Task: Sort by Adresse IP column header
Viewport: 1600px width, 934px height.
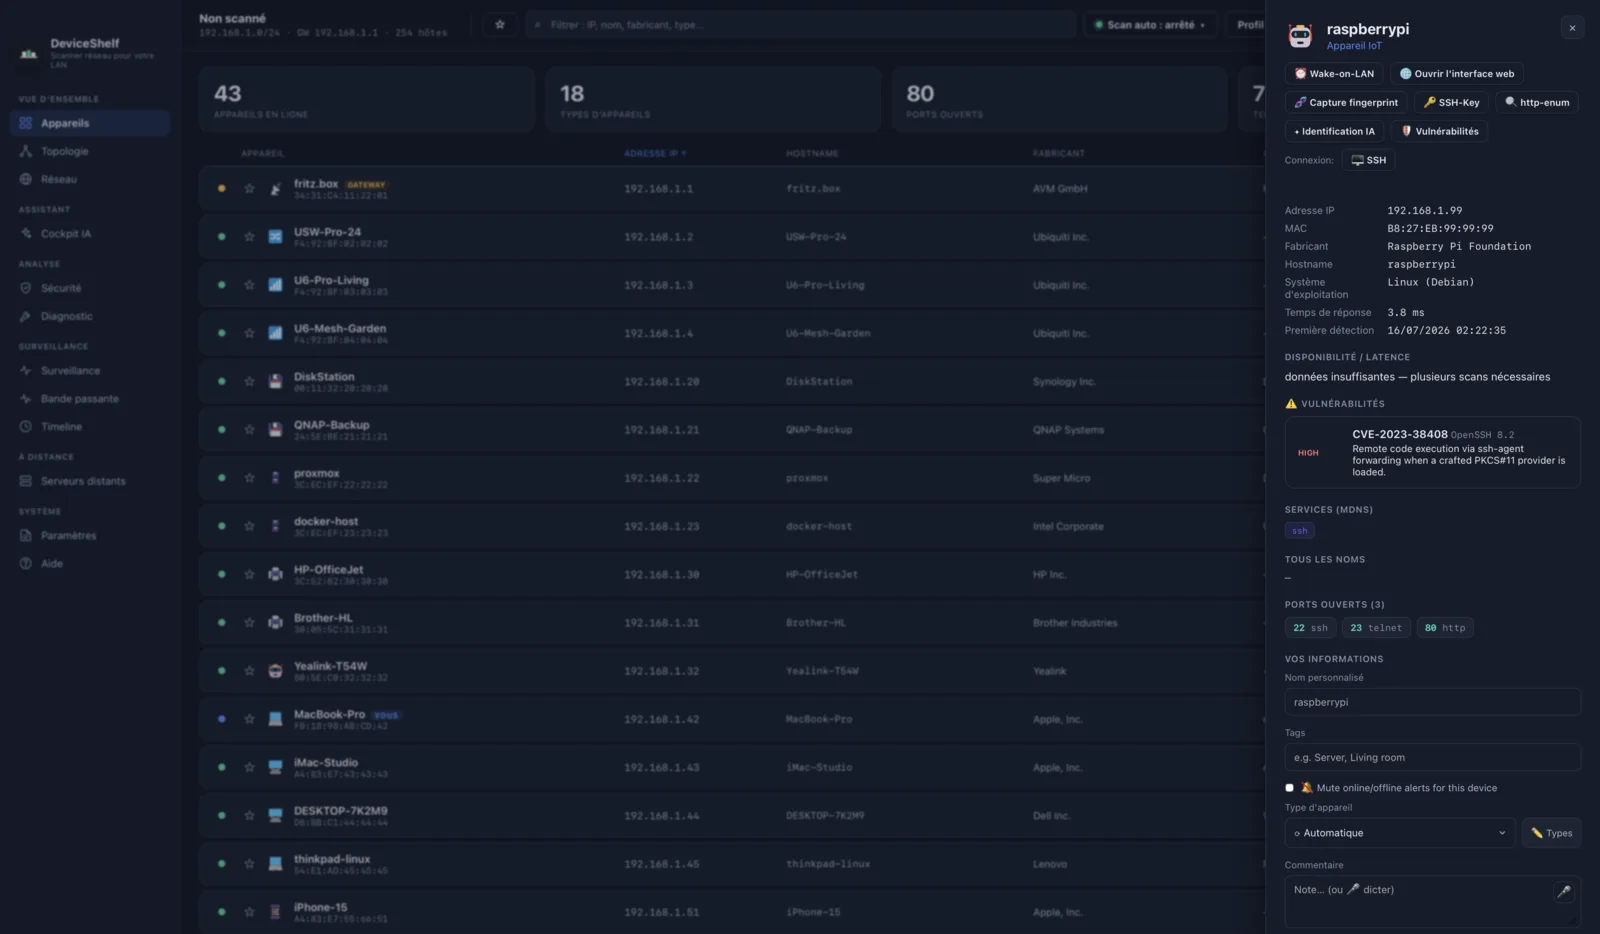Action: click(655, 153)
